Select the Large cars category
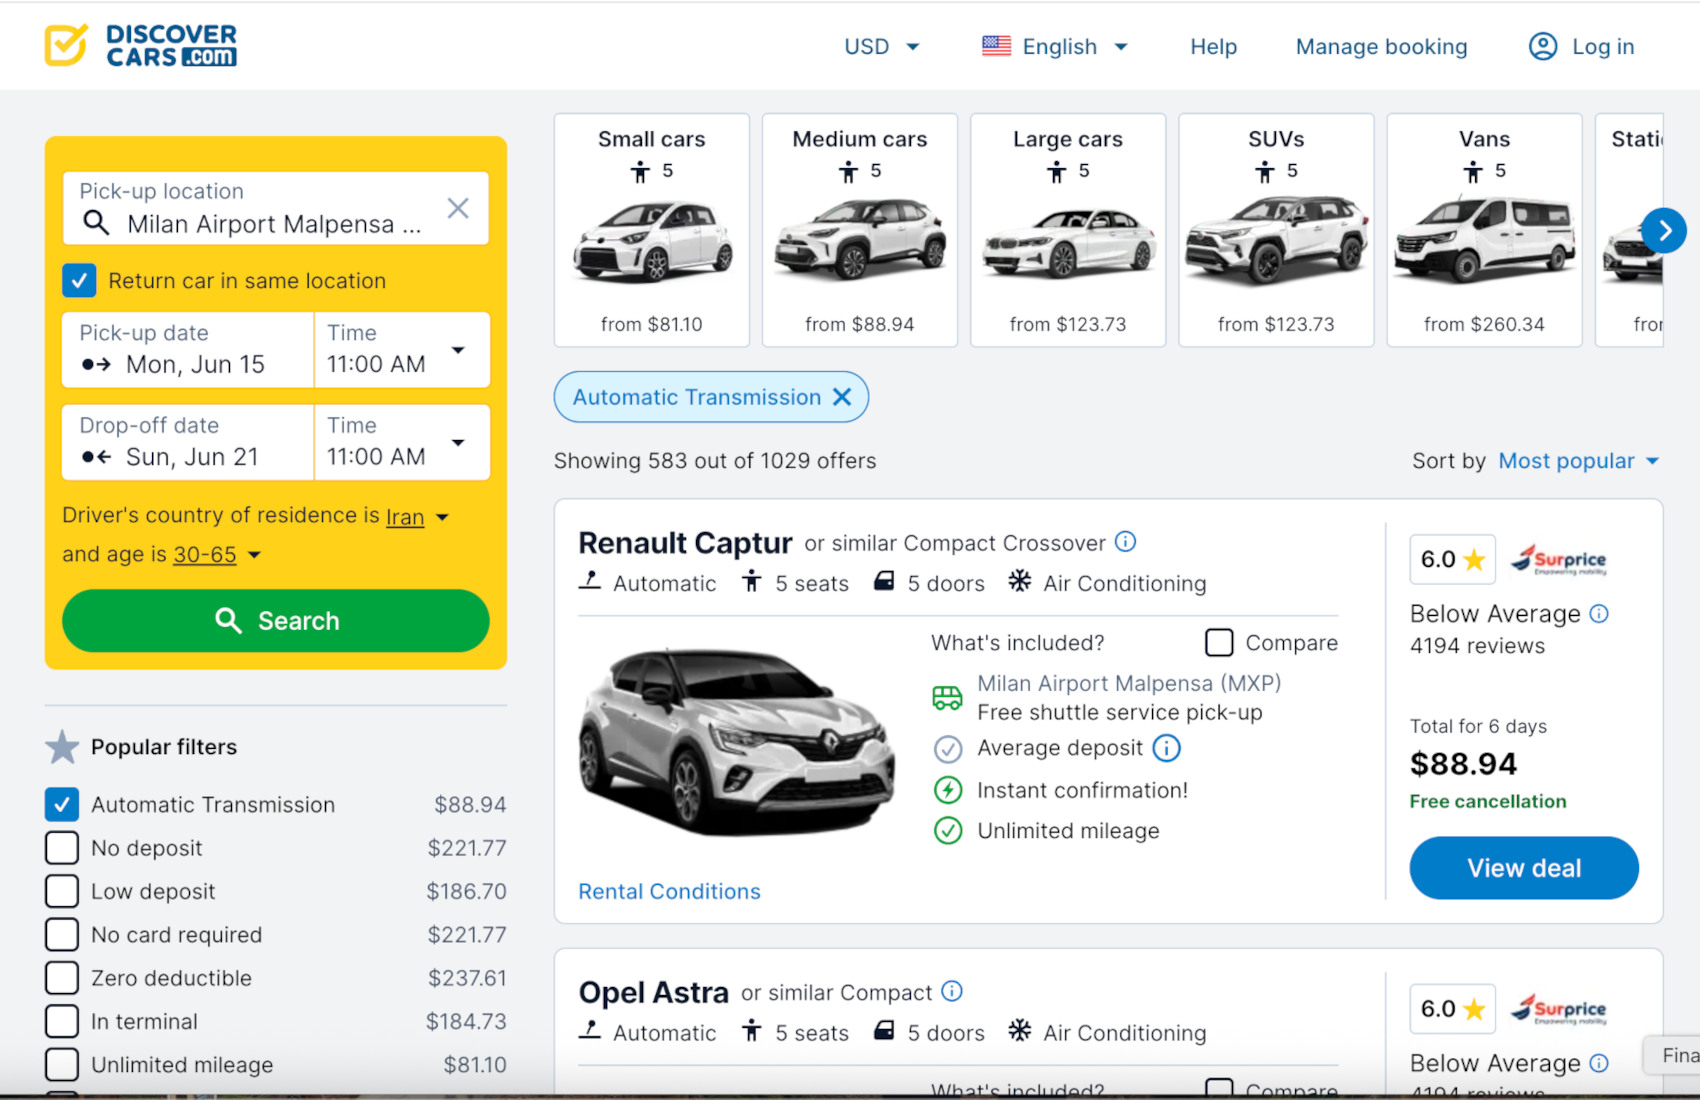Screen dimensions: 1700x1100 click(x=1068, y=230)
